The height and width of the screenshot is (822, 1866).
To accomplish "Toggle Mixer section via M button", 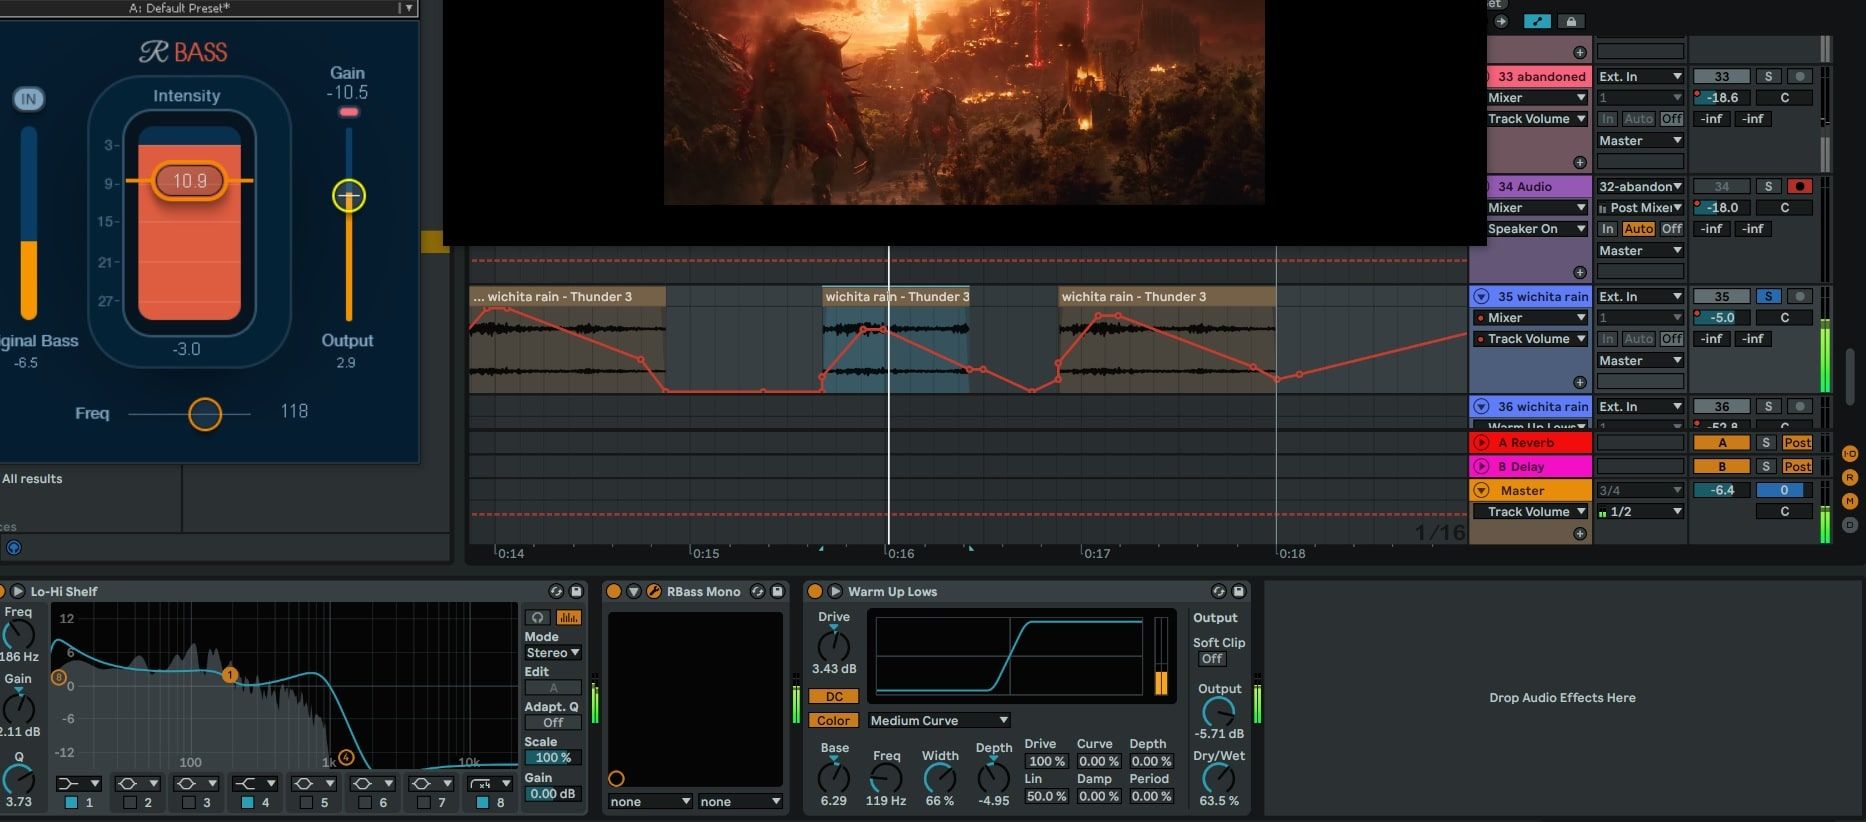I will click(x=1849, y=501).
